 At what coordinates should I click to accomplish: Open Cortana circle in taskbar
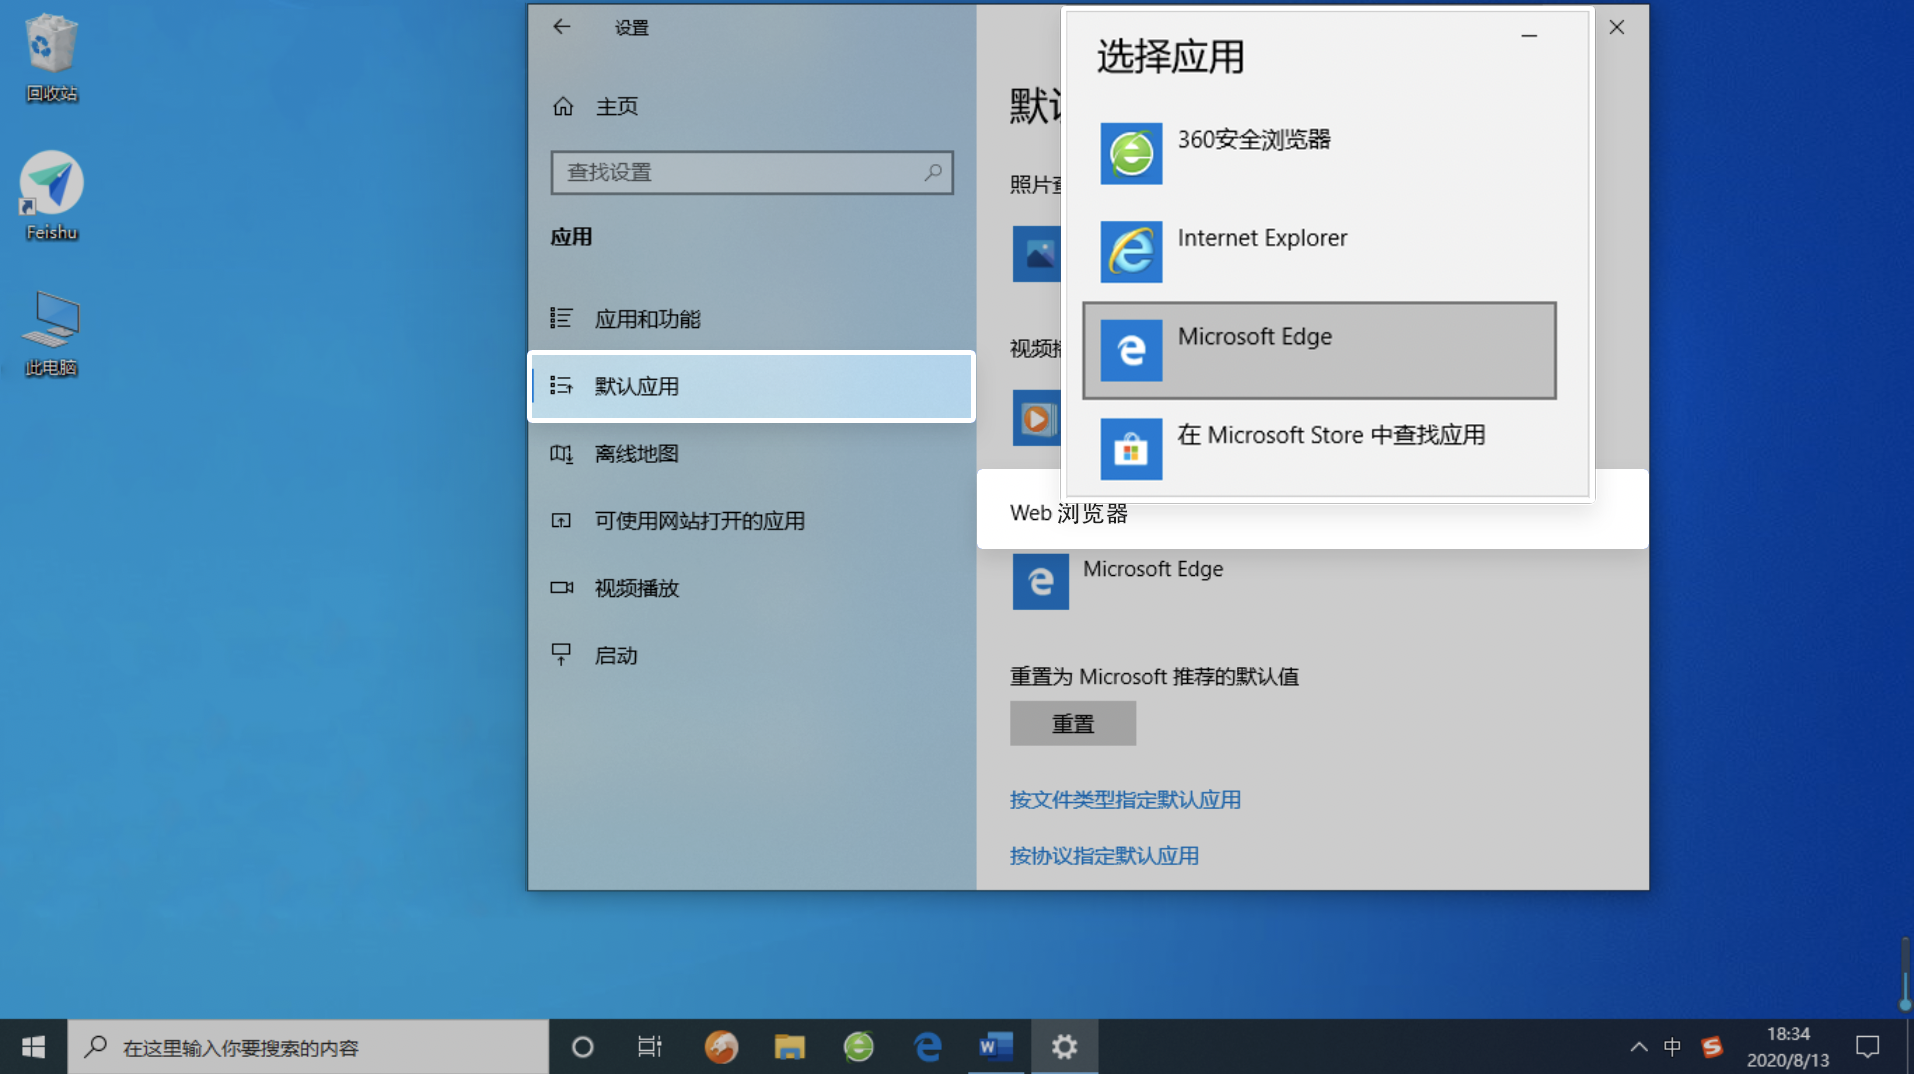582,1047
